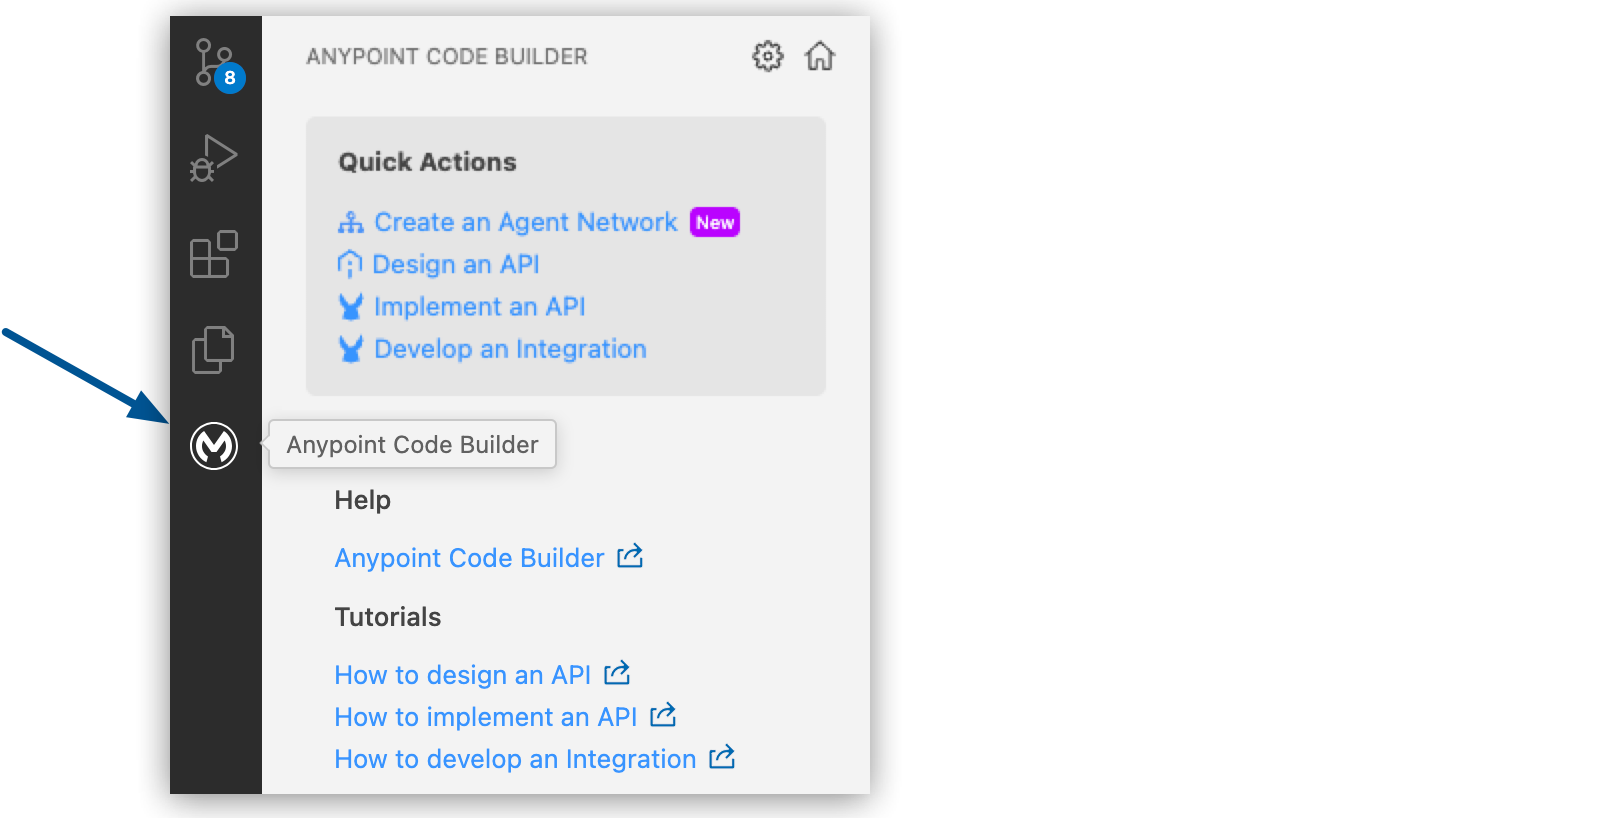Open Design an API quick action
Viewport: 1604px width, 818px height.
456,264
